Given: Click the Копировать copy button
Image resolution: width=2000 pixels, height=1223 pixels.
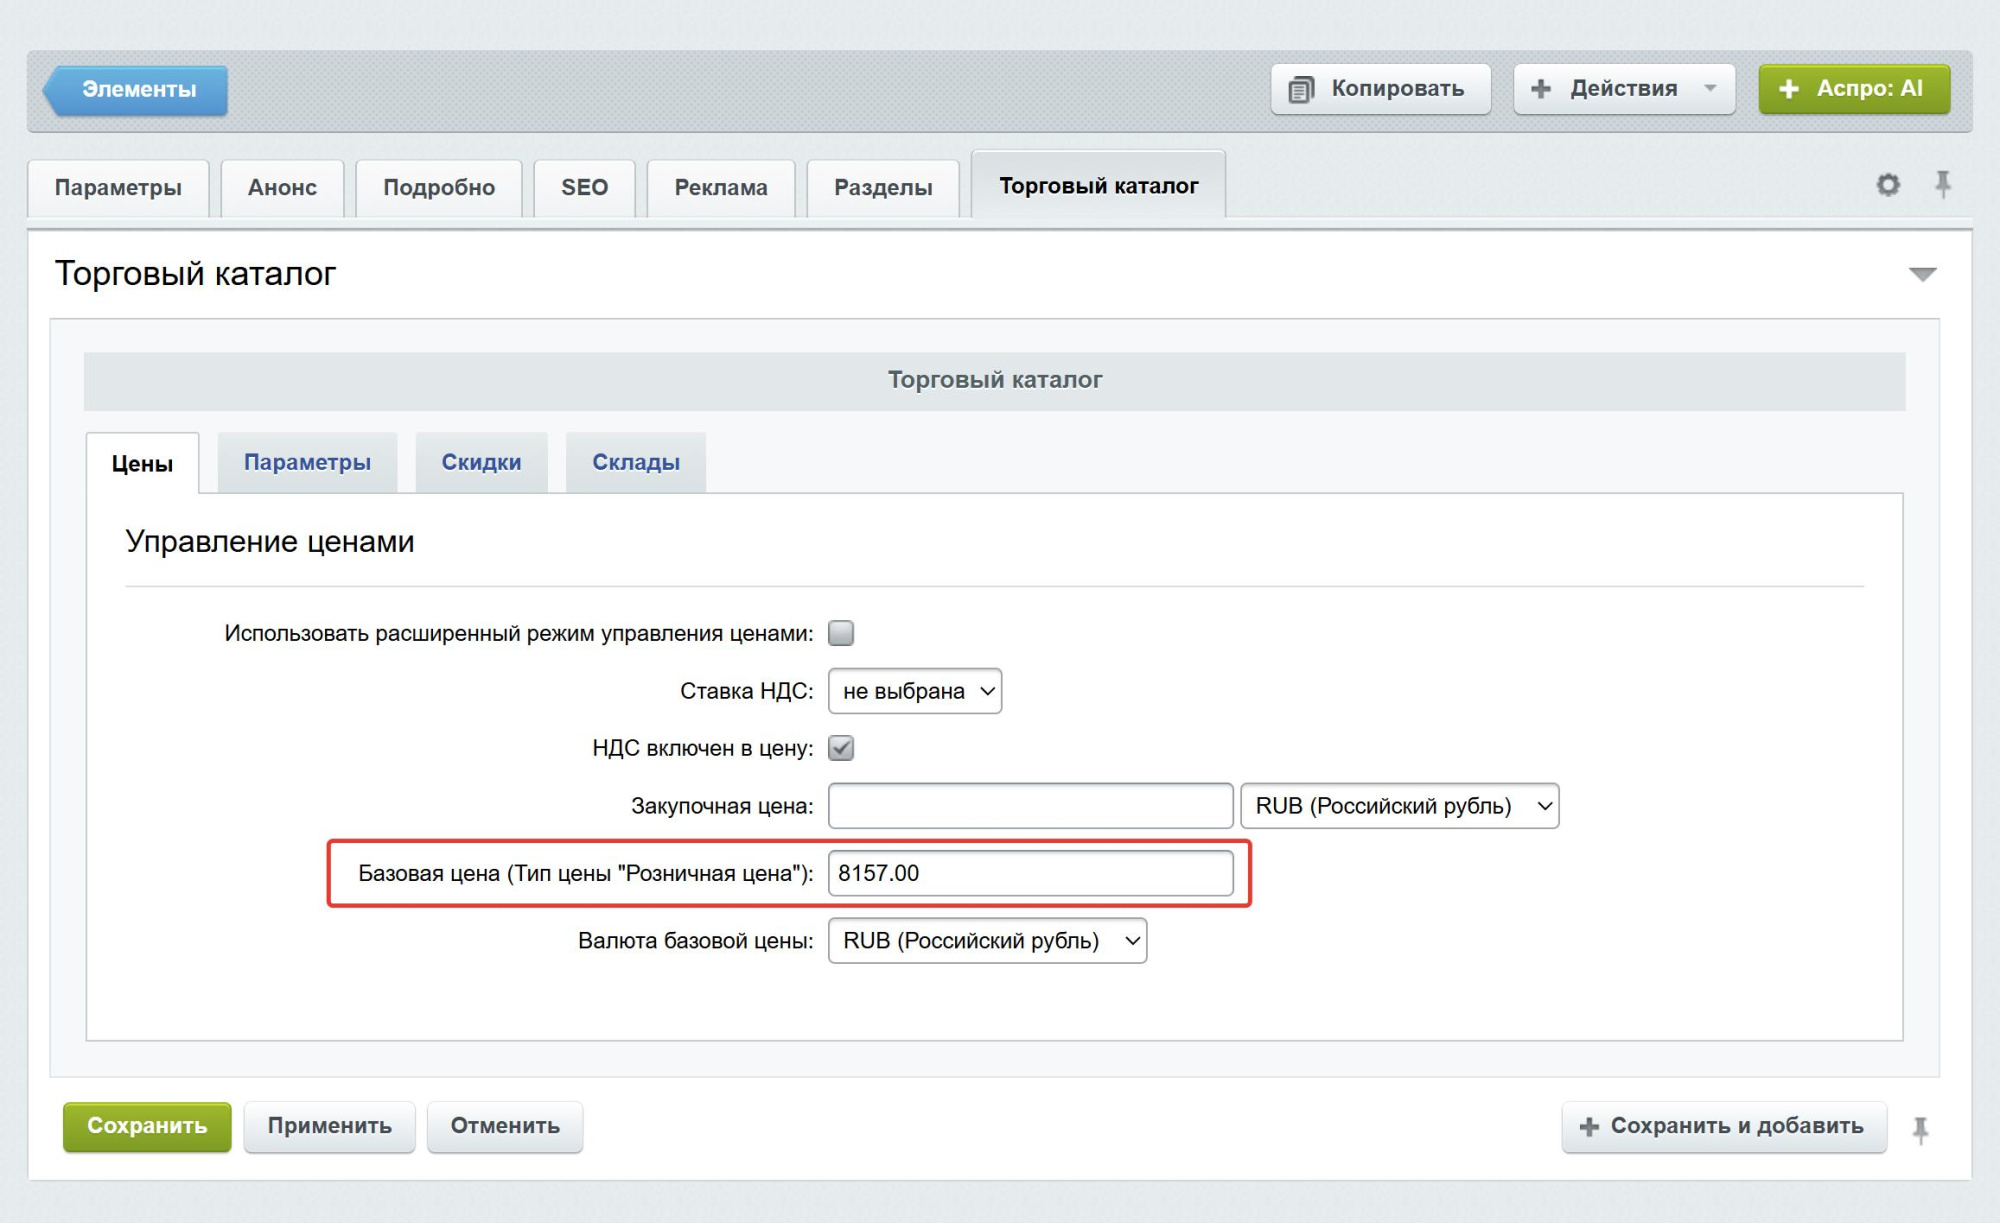Looking at the screenshot, I should click(x=1380, y=89).
